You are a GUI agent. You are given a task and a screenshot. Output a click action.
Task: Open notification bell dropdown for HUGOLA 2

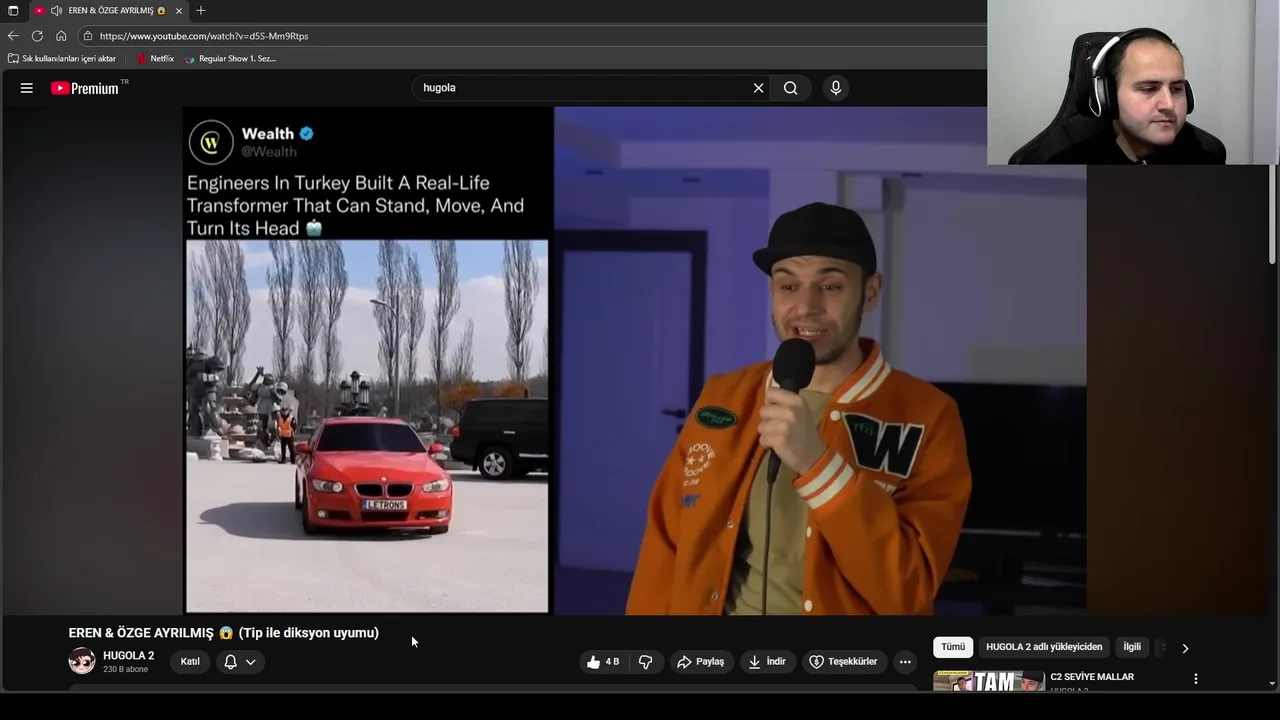point(240,662)
